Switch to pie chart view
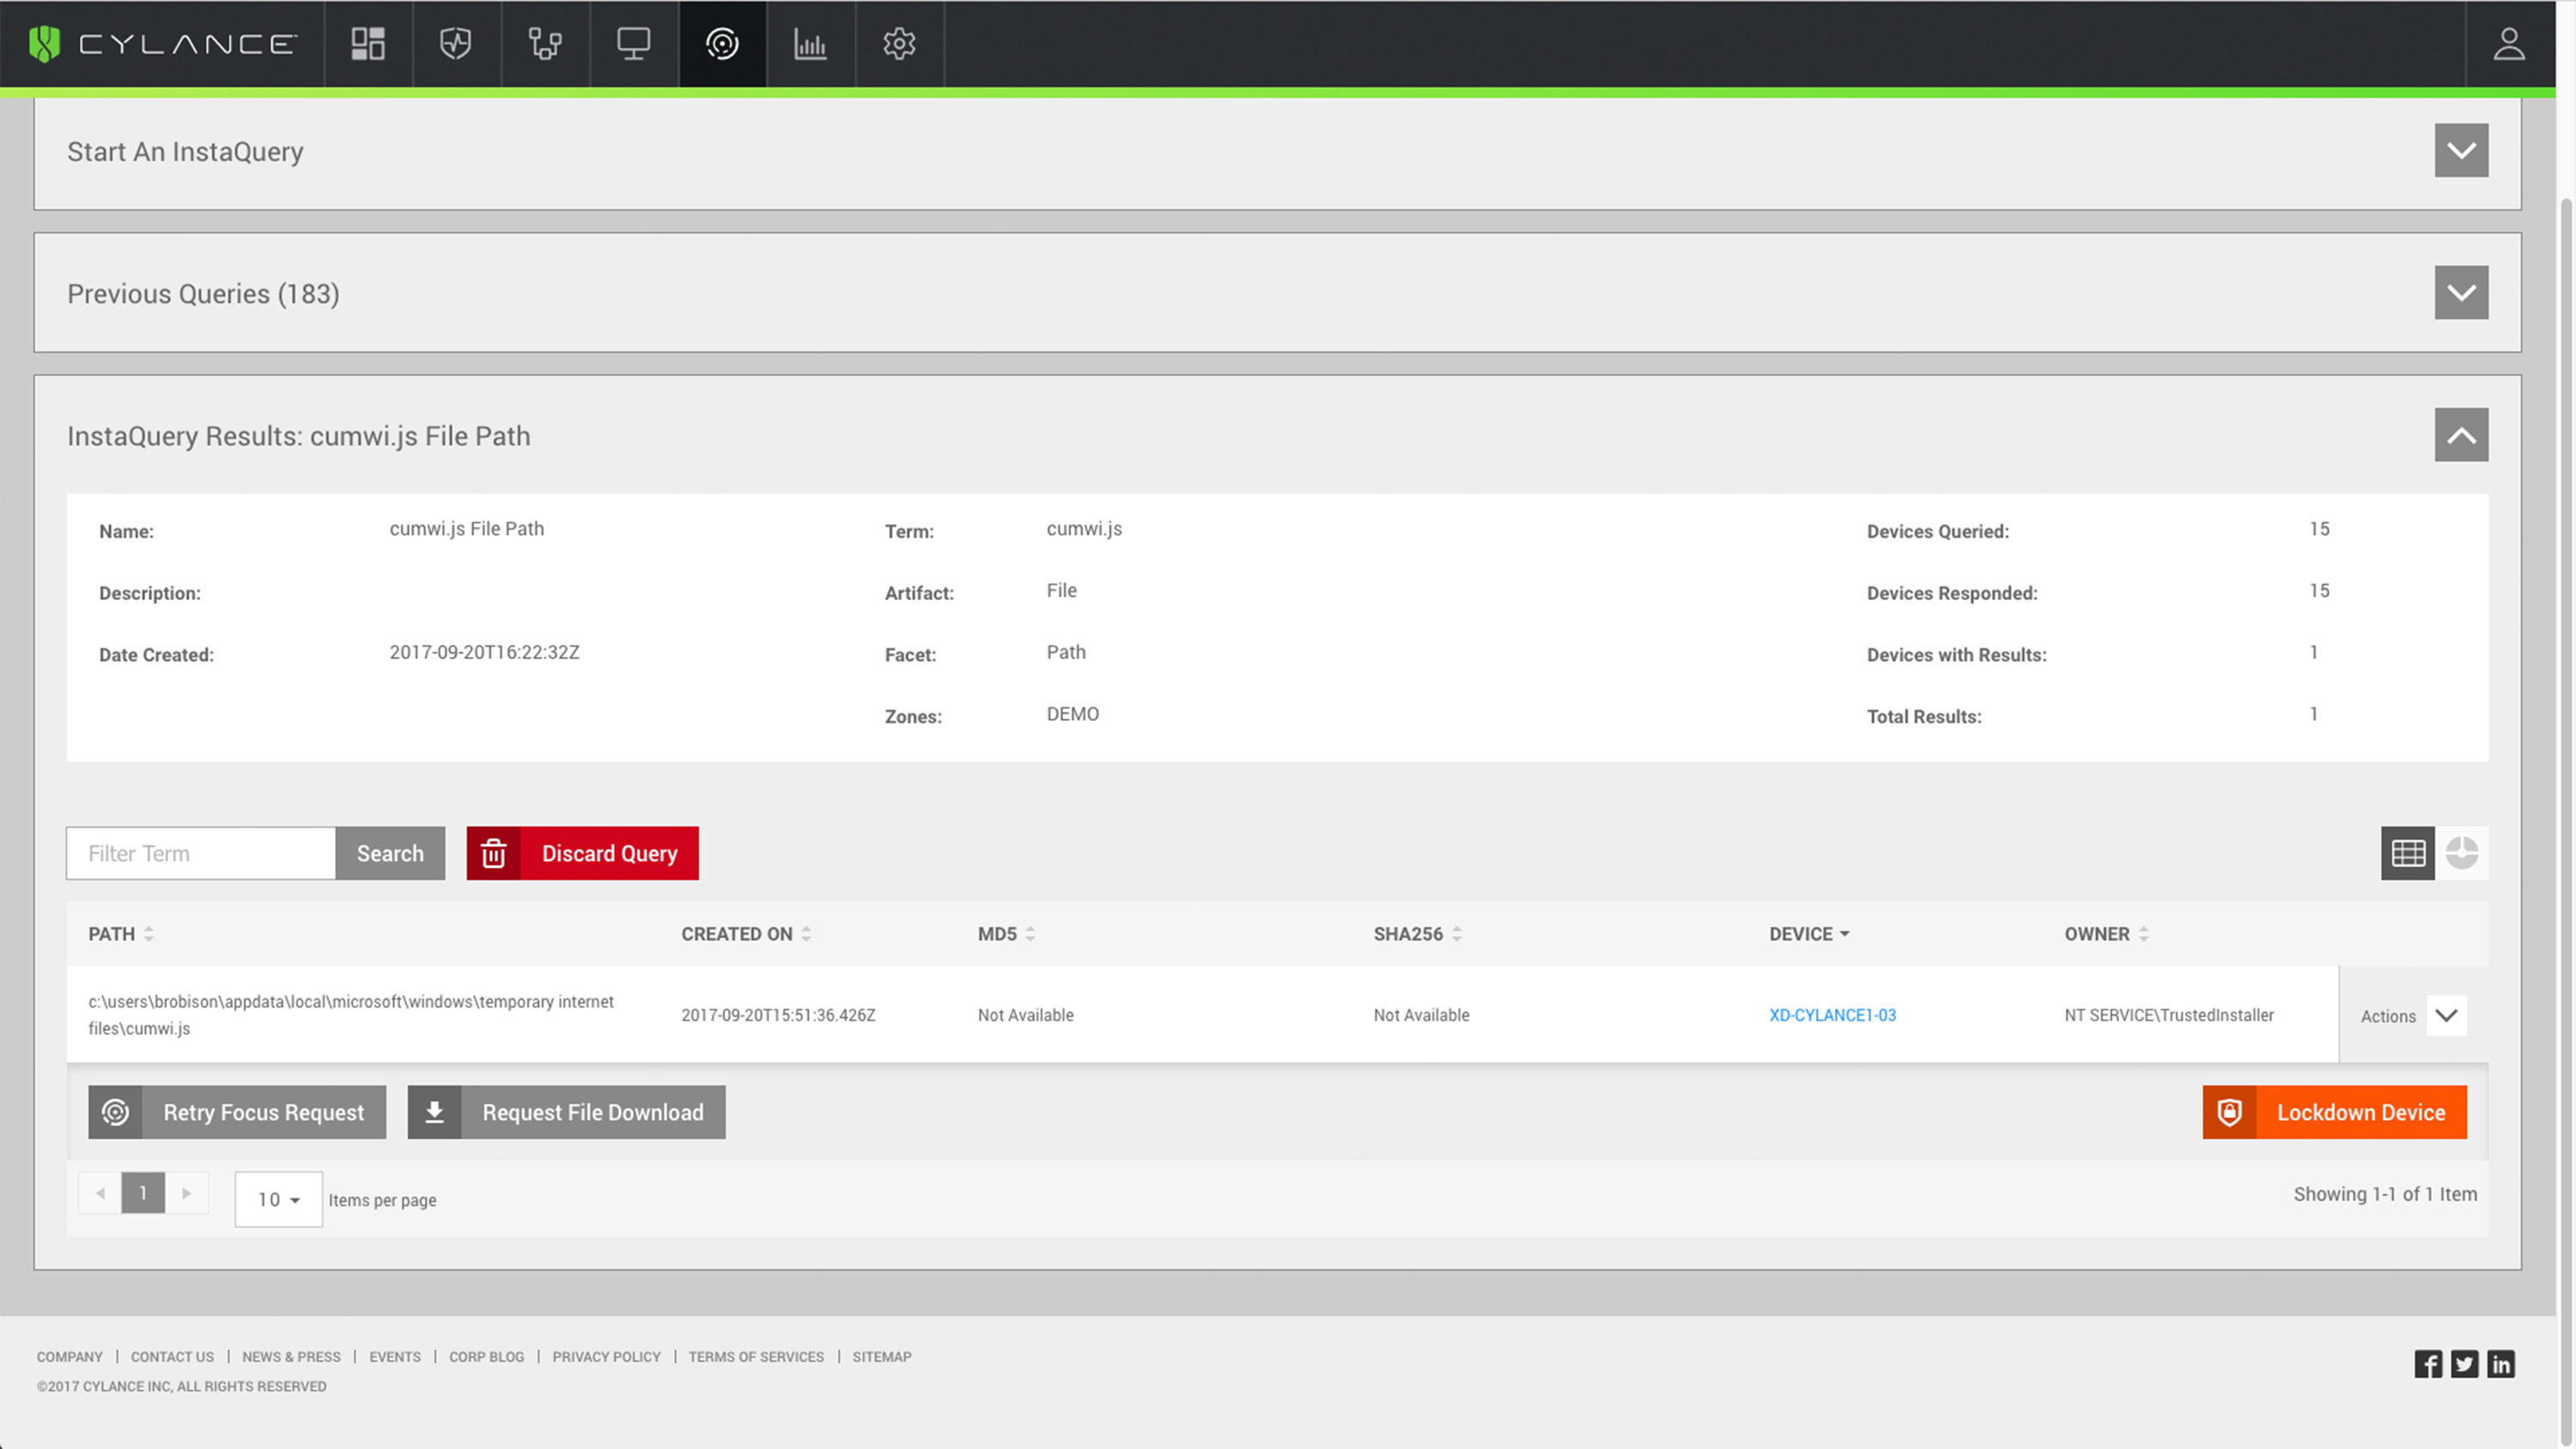Image resolution: width=2576 pixels, height=1449 pixels. pos(2462,853)
